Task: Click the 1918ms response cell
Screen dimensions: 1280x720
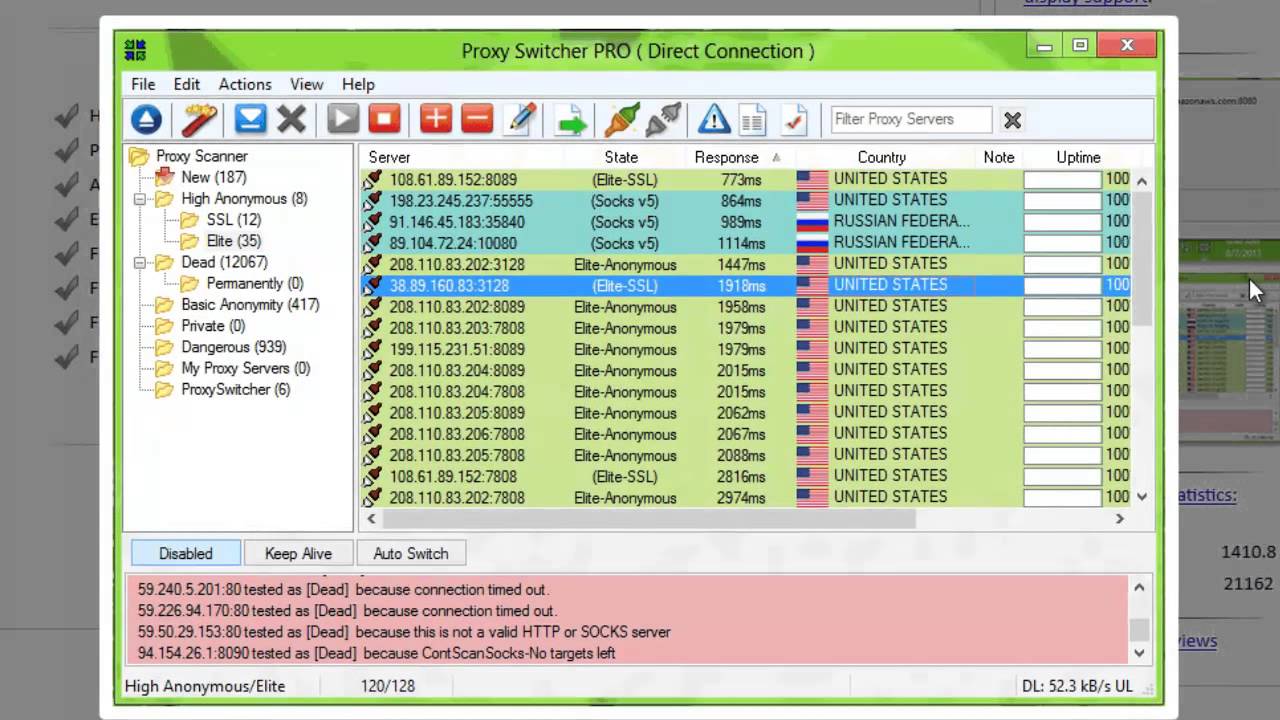Action: 741,286
